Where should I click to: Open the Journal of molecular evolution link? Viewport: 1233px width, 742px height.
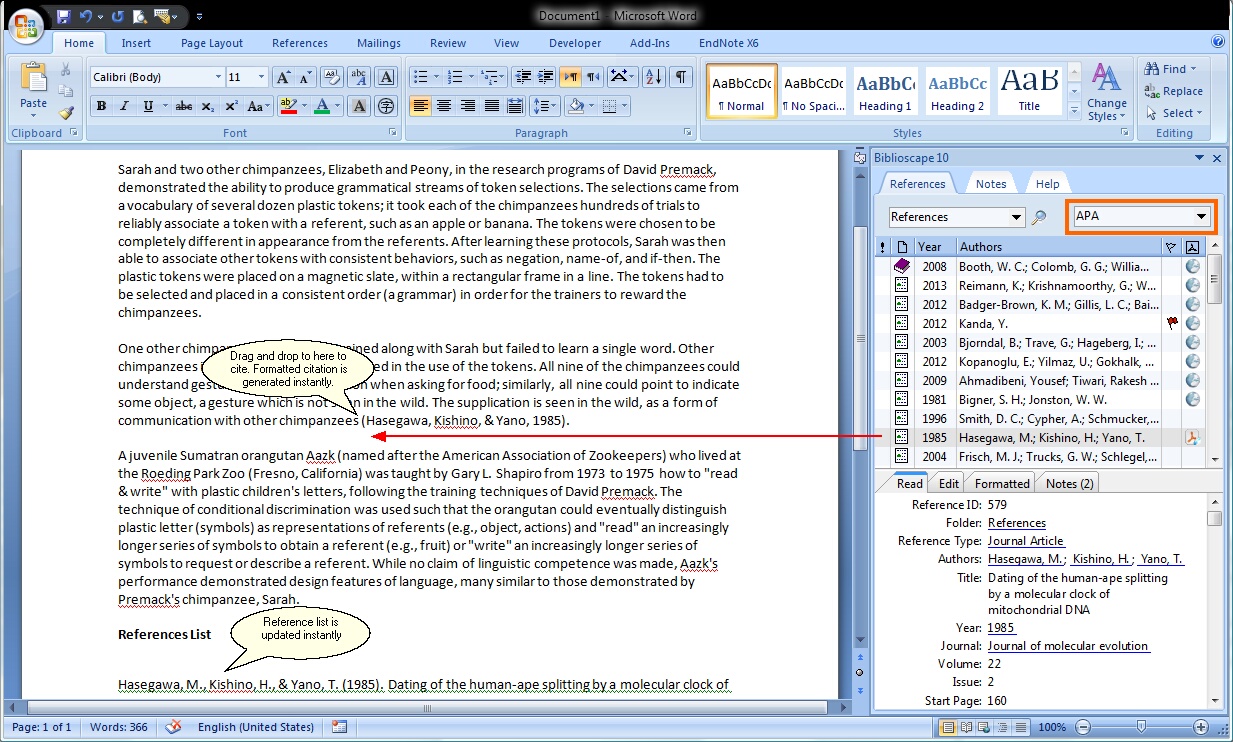coord(1069,646)
